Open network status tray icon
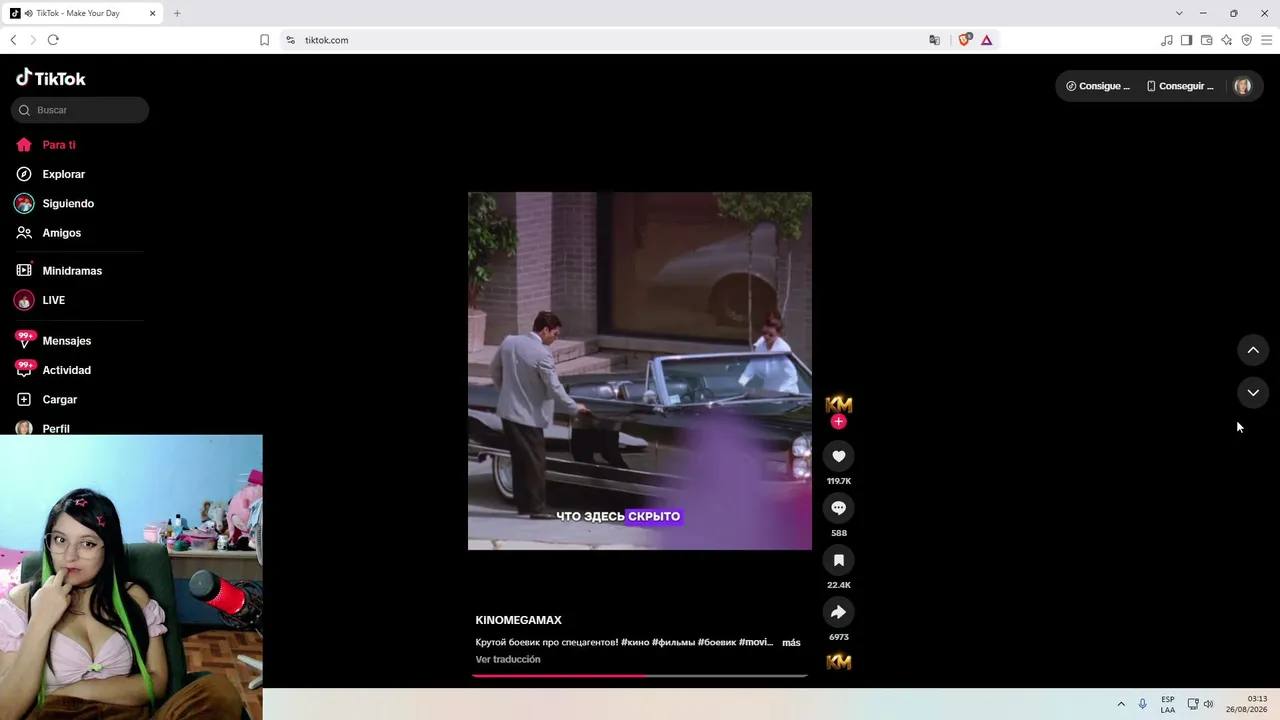 (x=1192, y=704)
